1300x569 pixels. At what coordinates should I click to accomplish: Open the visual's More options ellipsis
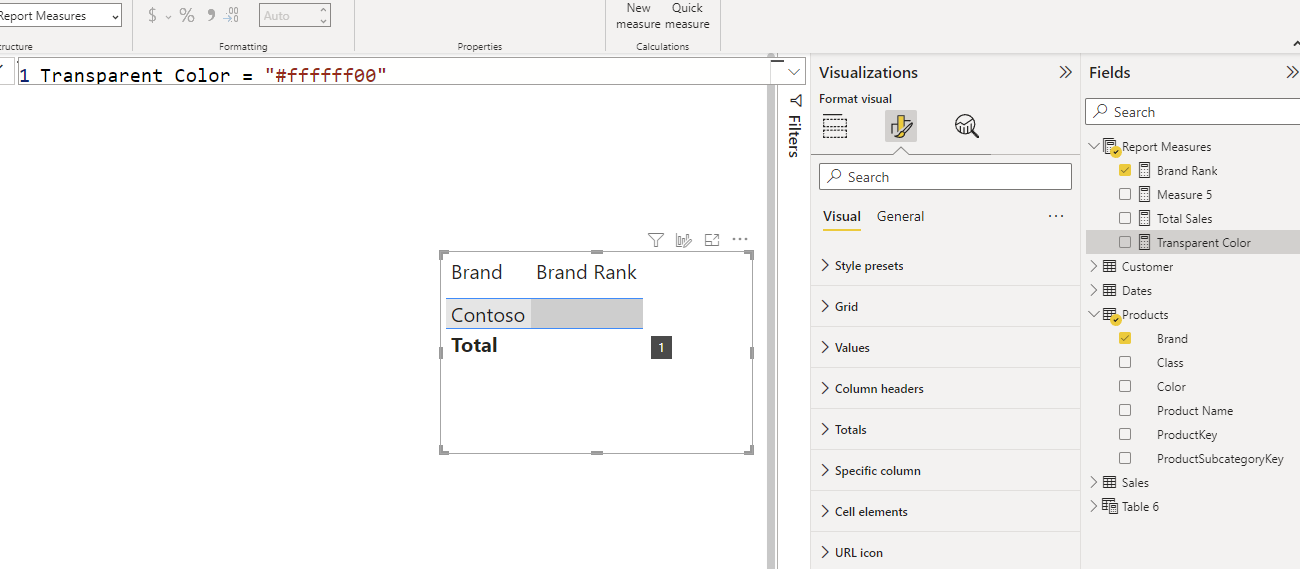click(740, 240)
